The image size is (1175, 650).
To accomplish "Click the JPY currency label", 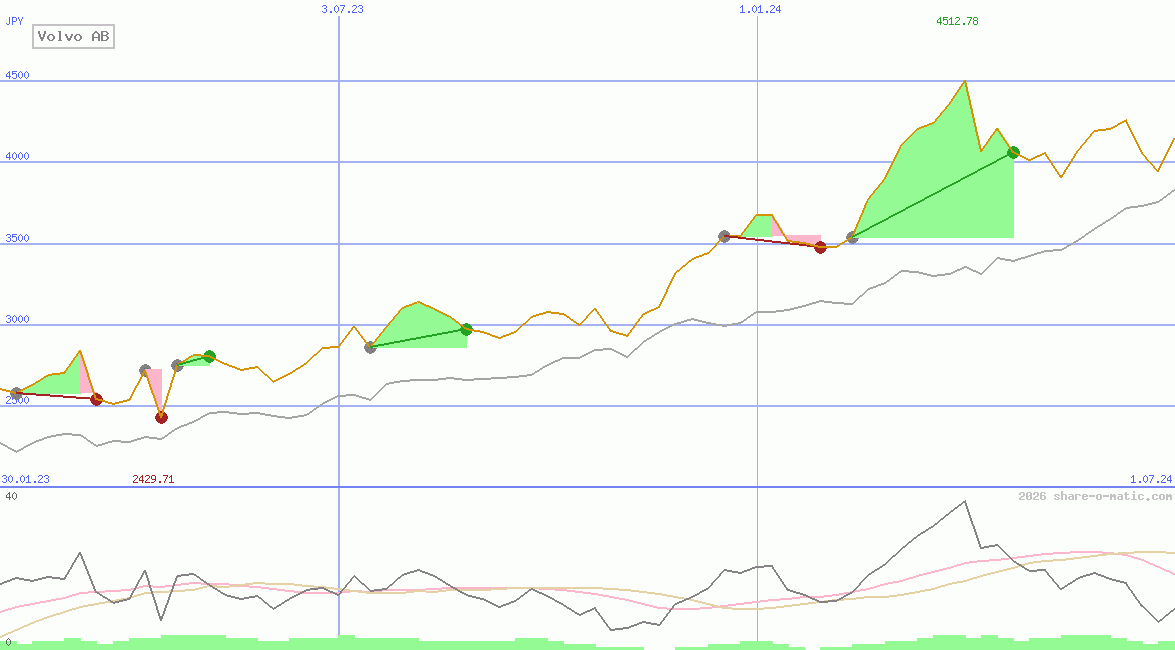I will [14, 21].
